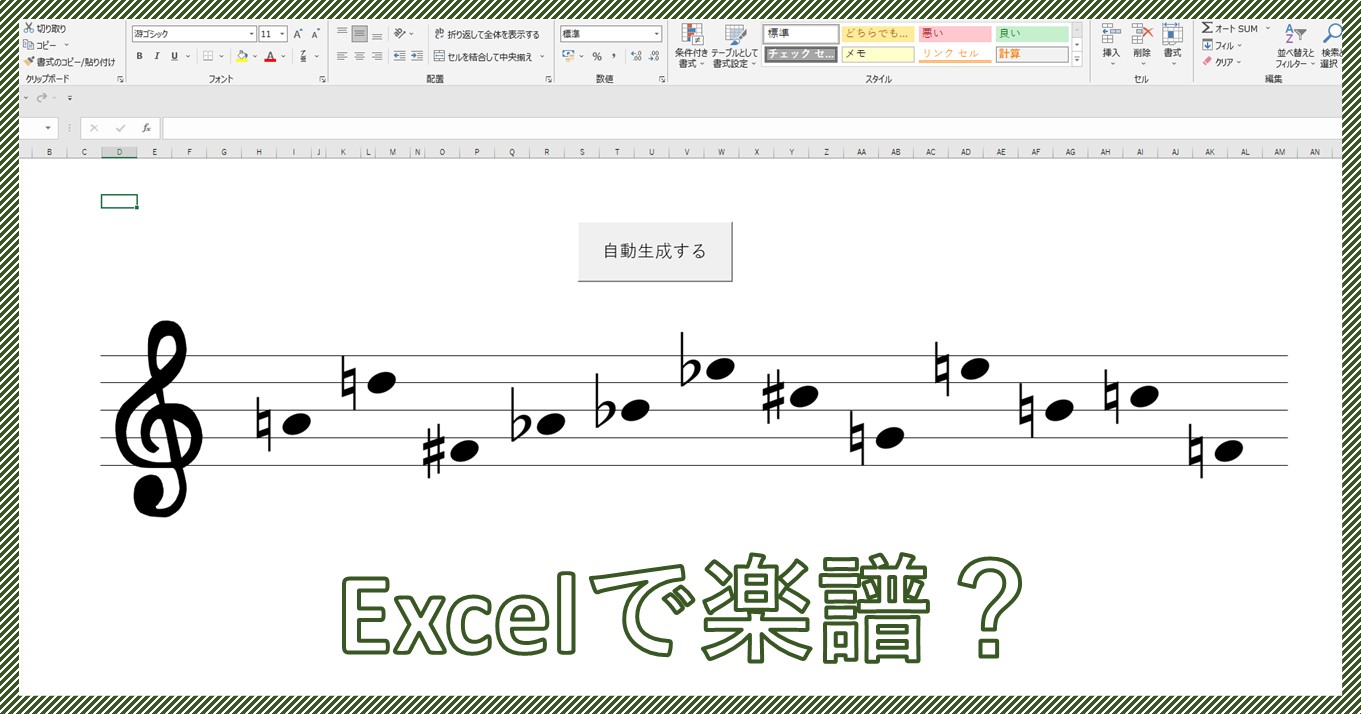Toggle align text left
Viewport: 1361px width, 714px height.
pyautogui.click(x=342, y=56)
